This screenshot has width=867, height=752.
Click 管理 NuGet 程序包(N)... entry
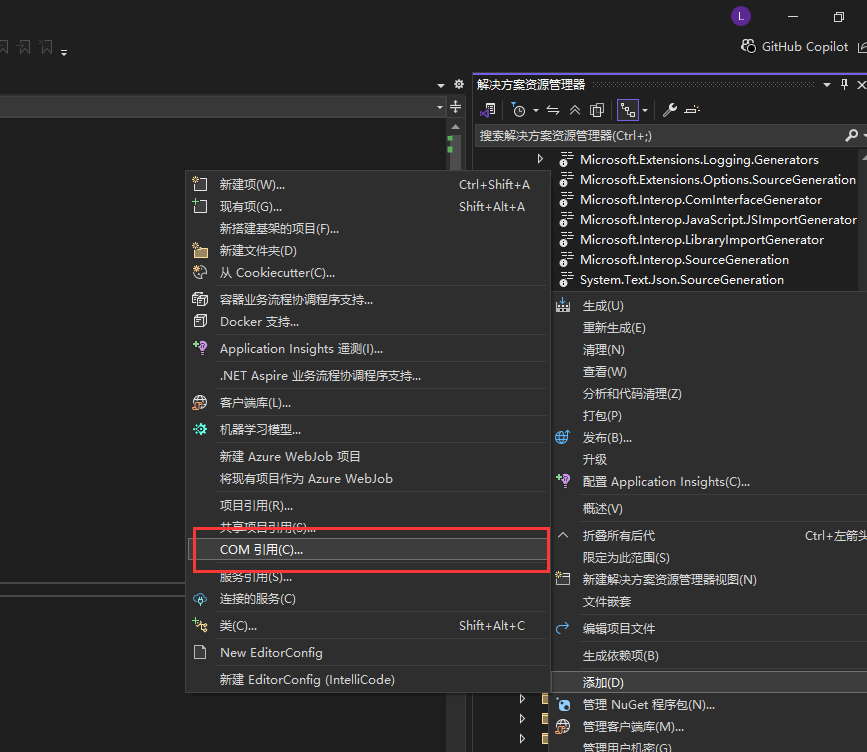pyautogui.click(x=649, y=704)
